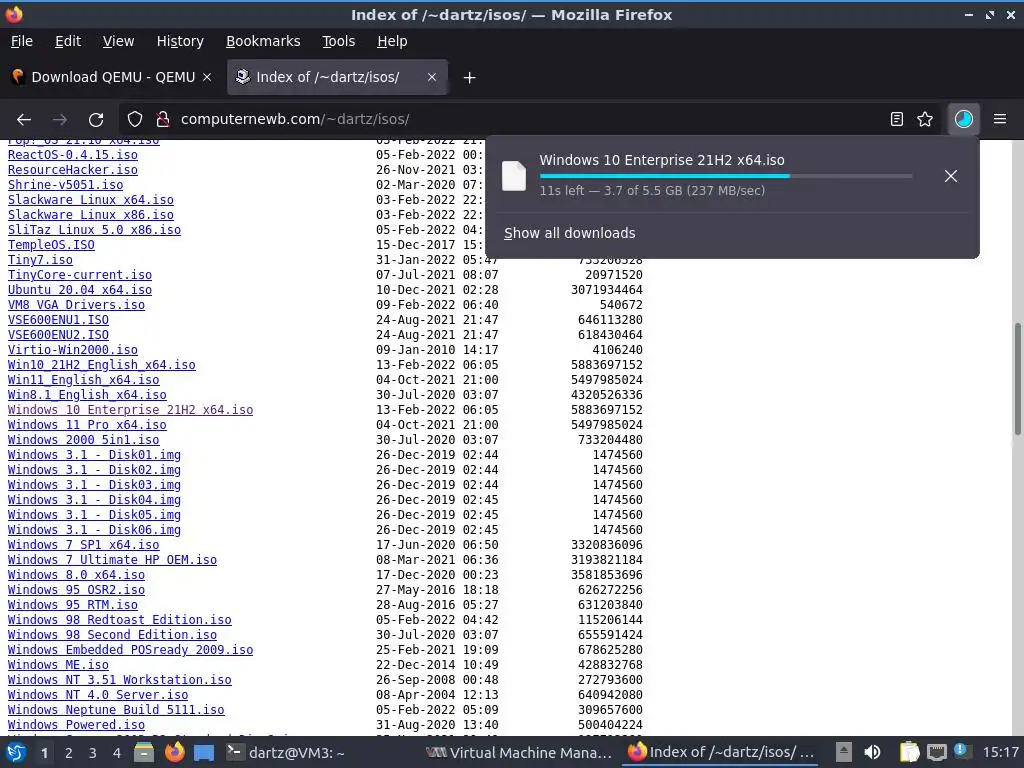Viewport: 1024px width, 768px height.
Task: Click Show all downloads
Action: [x=569, y=233]
